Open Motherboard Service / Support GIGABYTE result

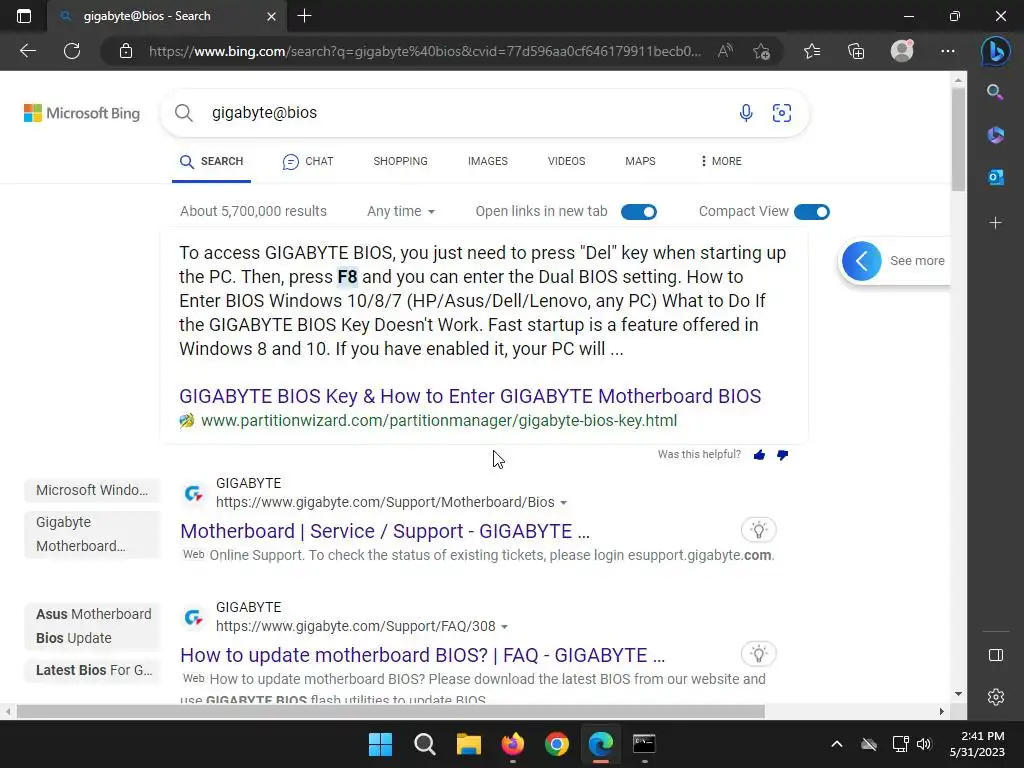coord(385,532)
